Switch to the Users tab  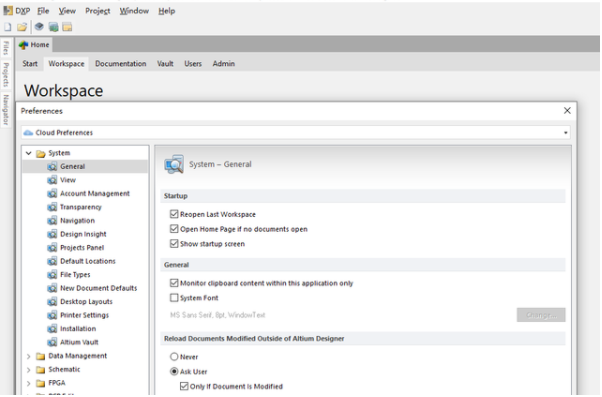click(193, 64)
